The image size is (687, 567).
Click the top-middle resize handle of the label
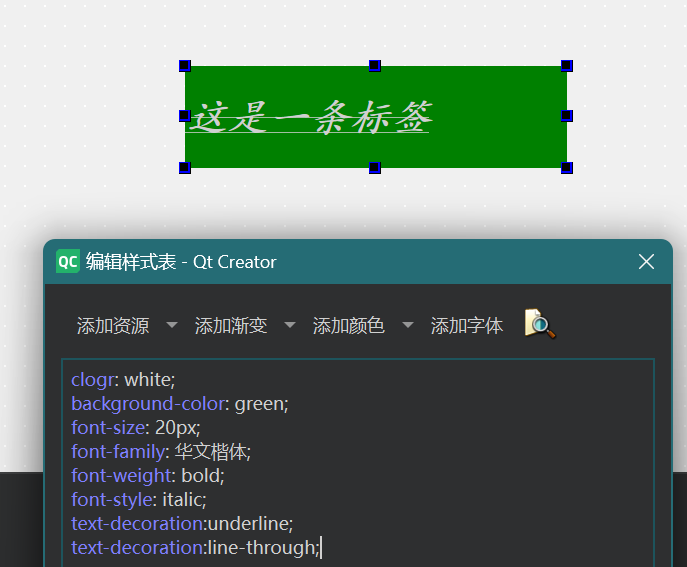pos(375,66)
